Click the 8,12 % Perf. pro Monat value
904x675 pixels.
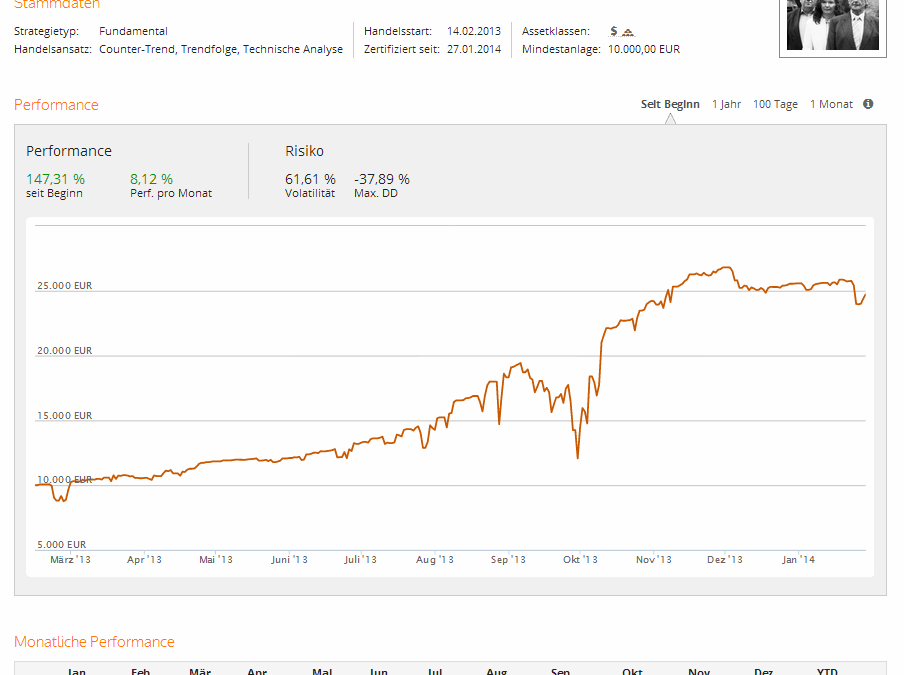coord(151,179)
